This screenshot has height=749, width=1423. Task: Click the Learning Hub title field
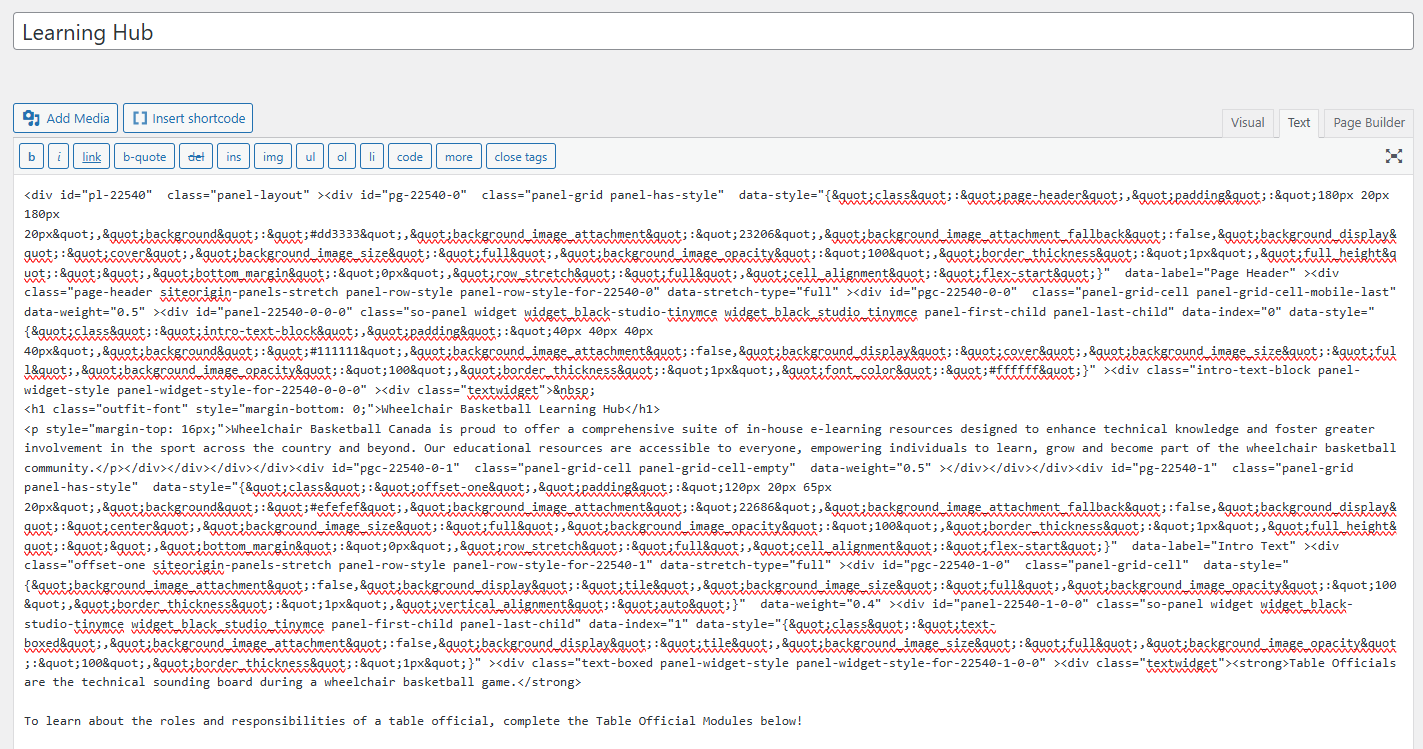[x=711, y=32]
